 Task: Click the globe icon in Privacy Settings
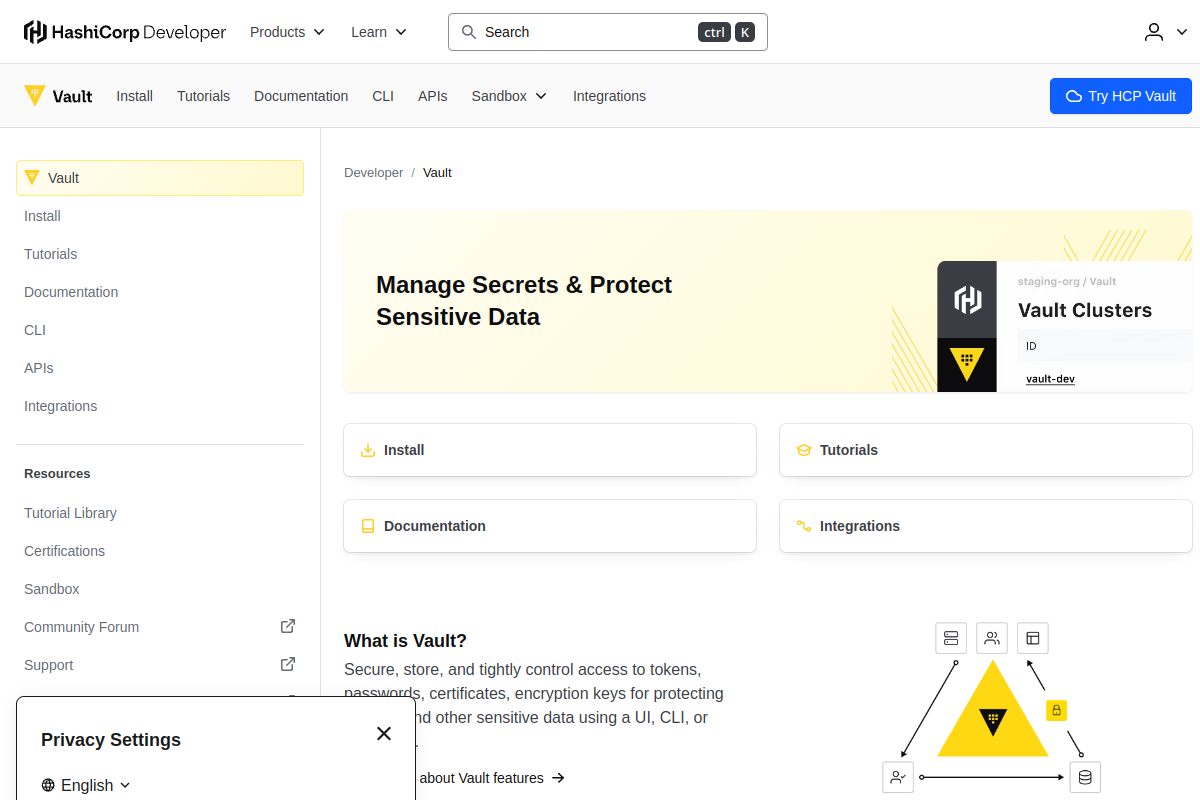pos(48,785)
